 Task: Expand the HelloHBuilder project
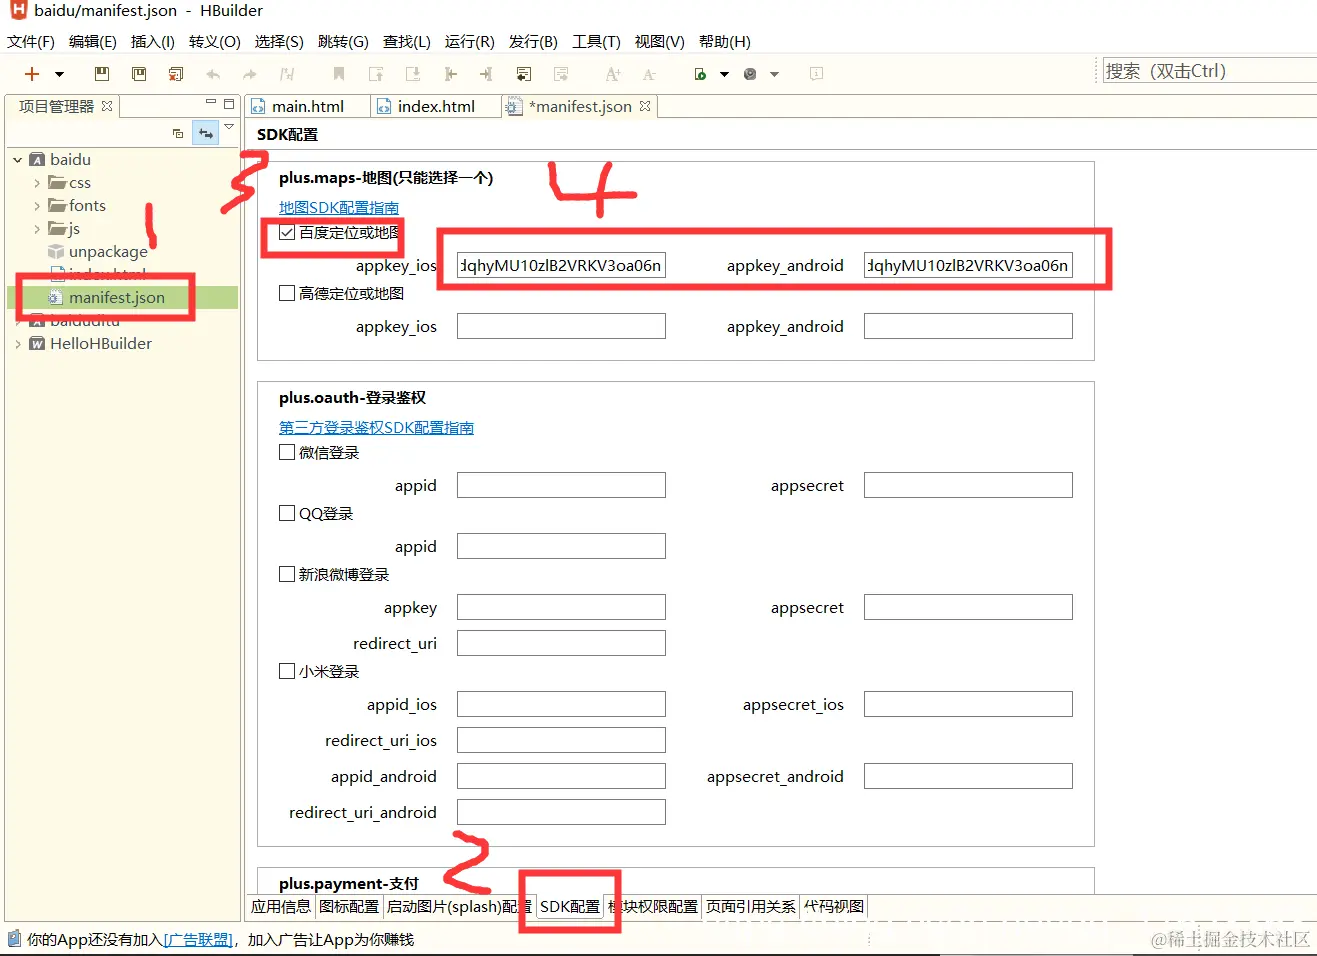click(x=17, y=344)
